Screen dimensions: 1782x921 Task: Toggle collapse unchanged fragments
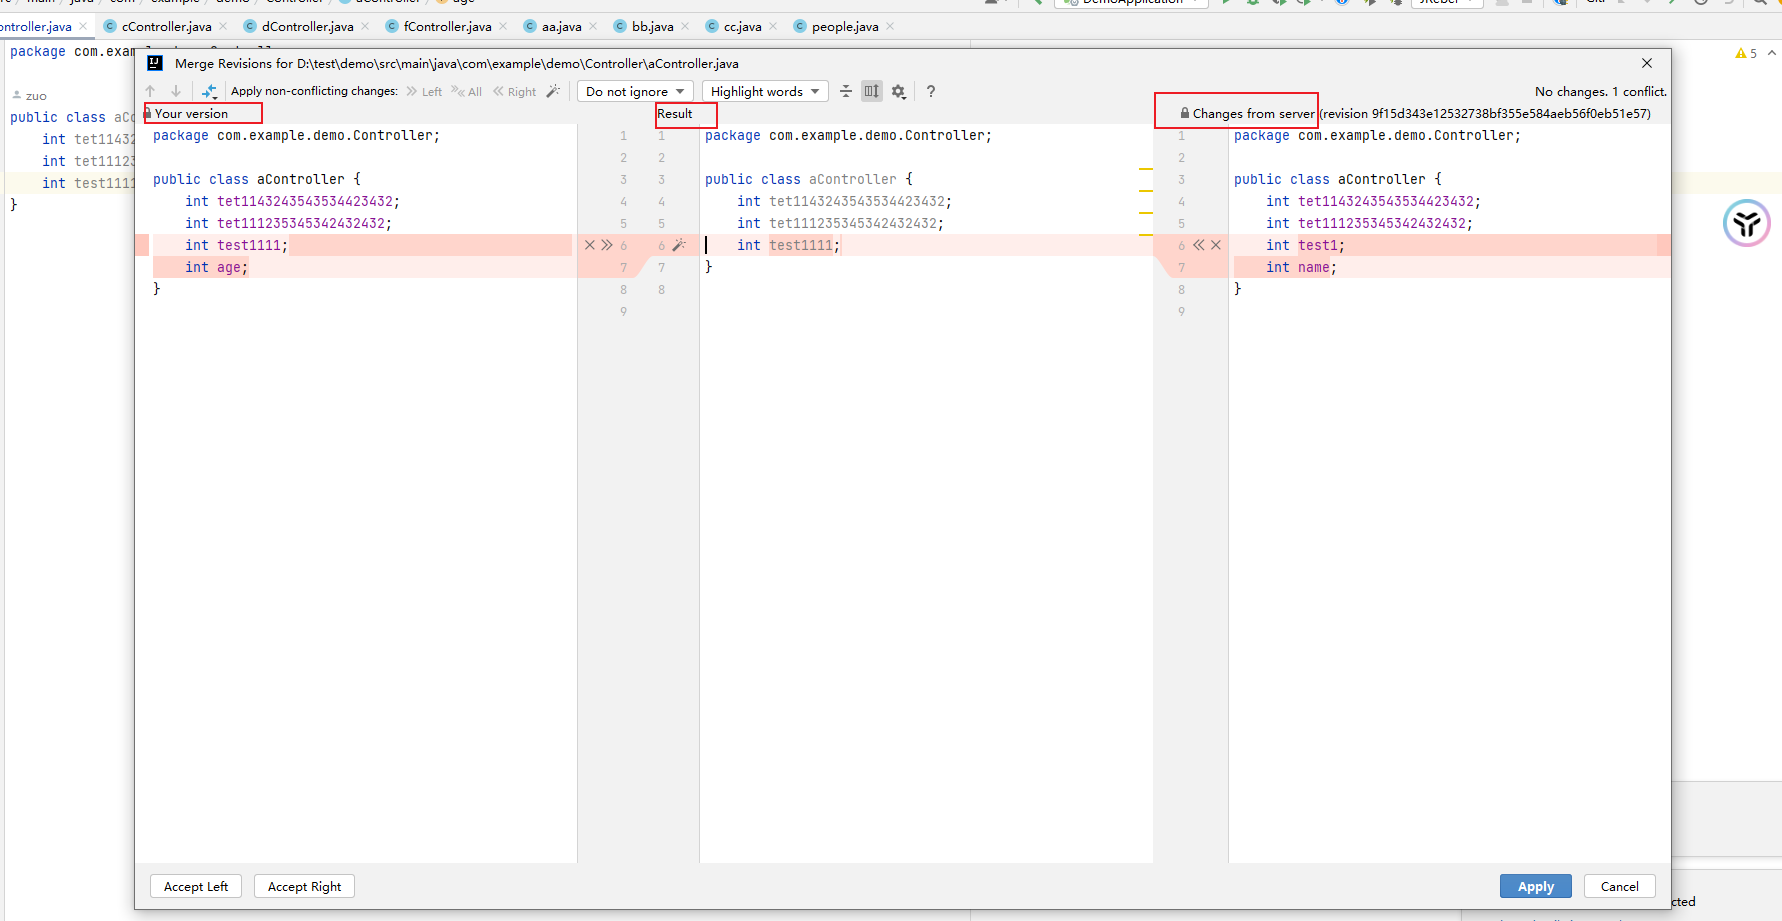846,91
